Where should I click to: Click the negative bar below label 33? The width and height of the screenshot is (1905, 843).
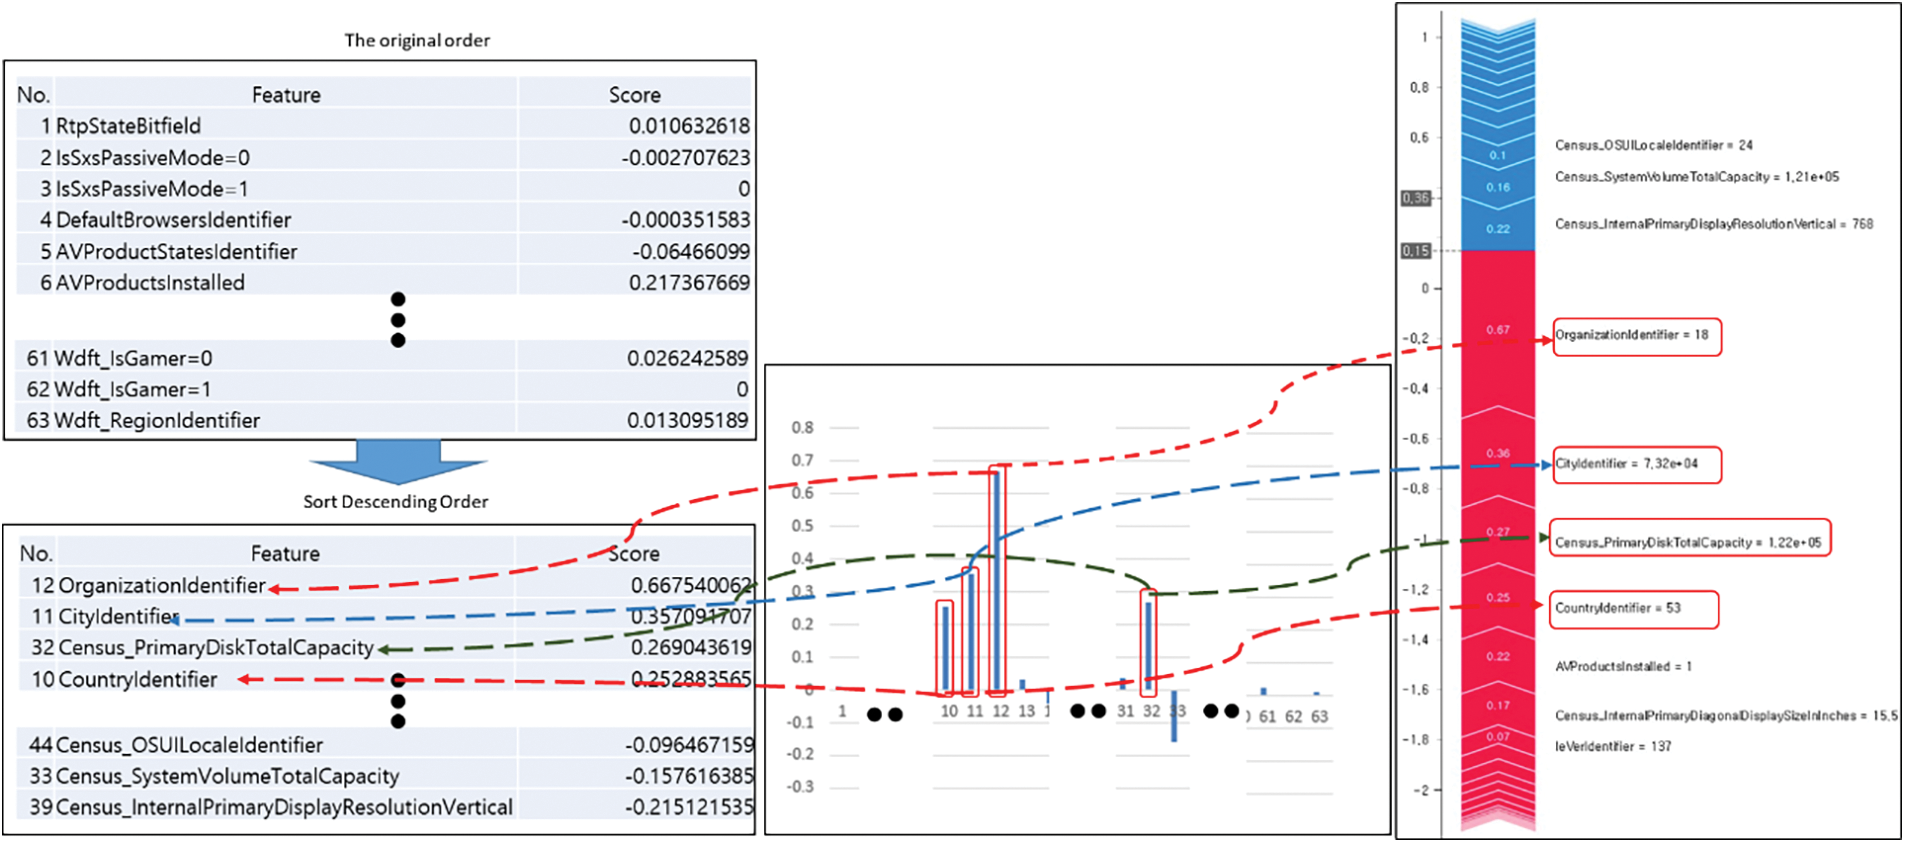tap(1174, 716)
